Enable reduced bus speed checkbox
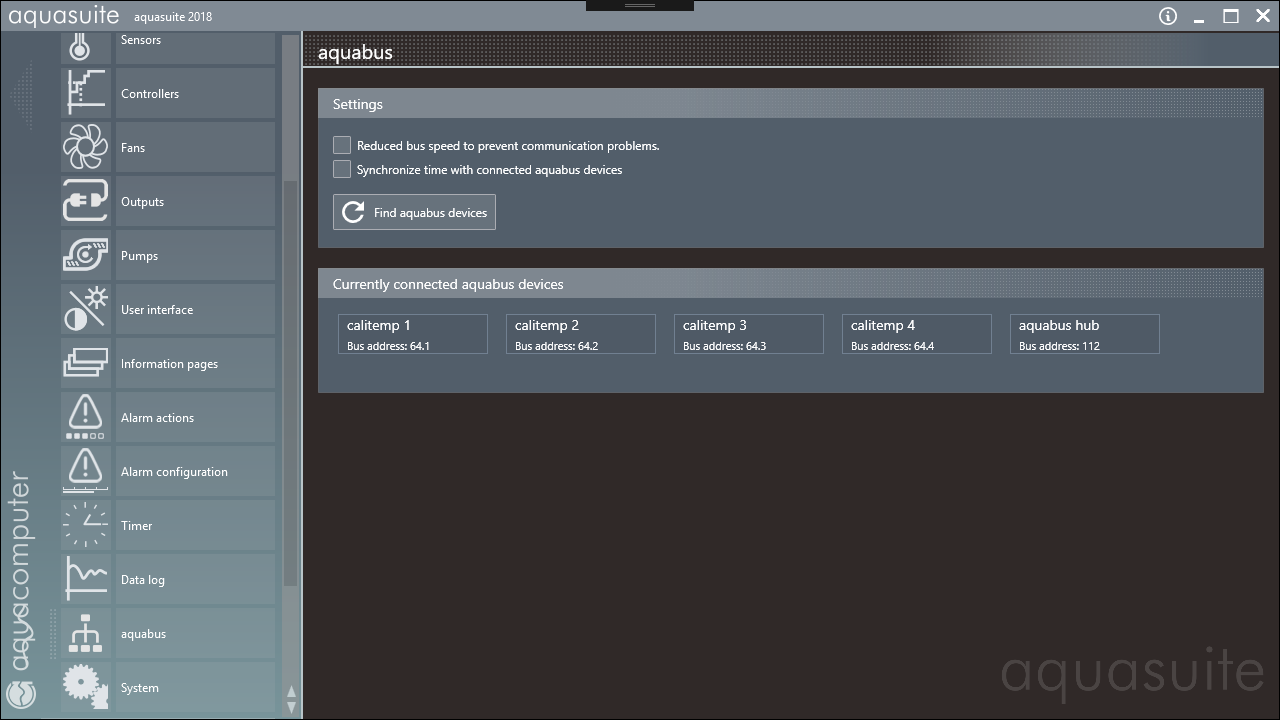Screen dimensions: 1280x720 [342, 145]
